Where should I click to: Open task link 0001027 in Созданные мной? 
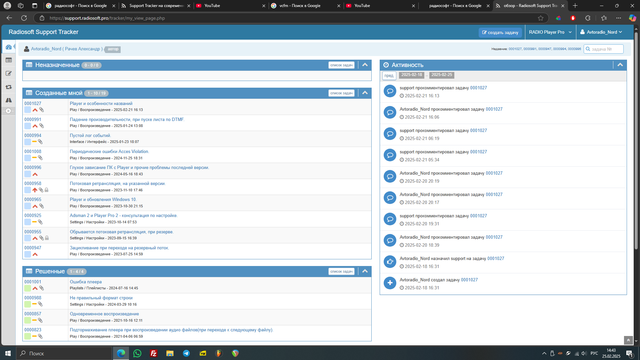tap(33, 104)
